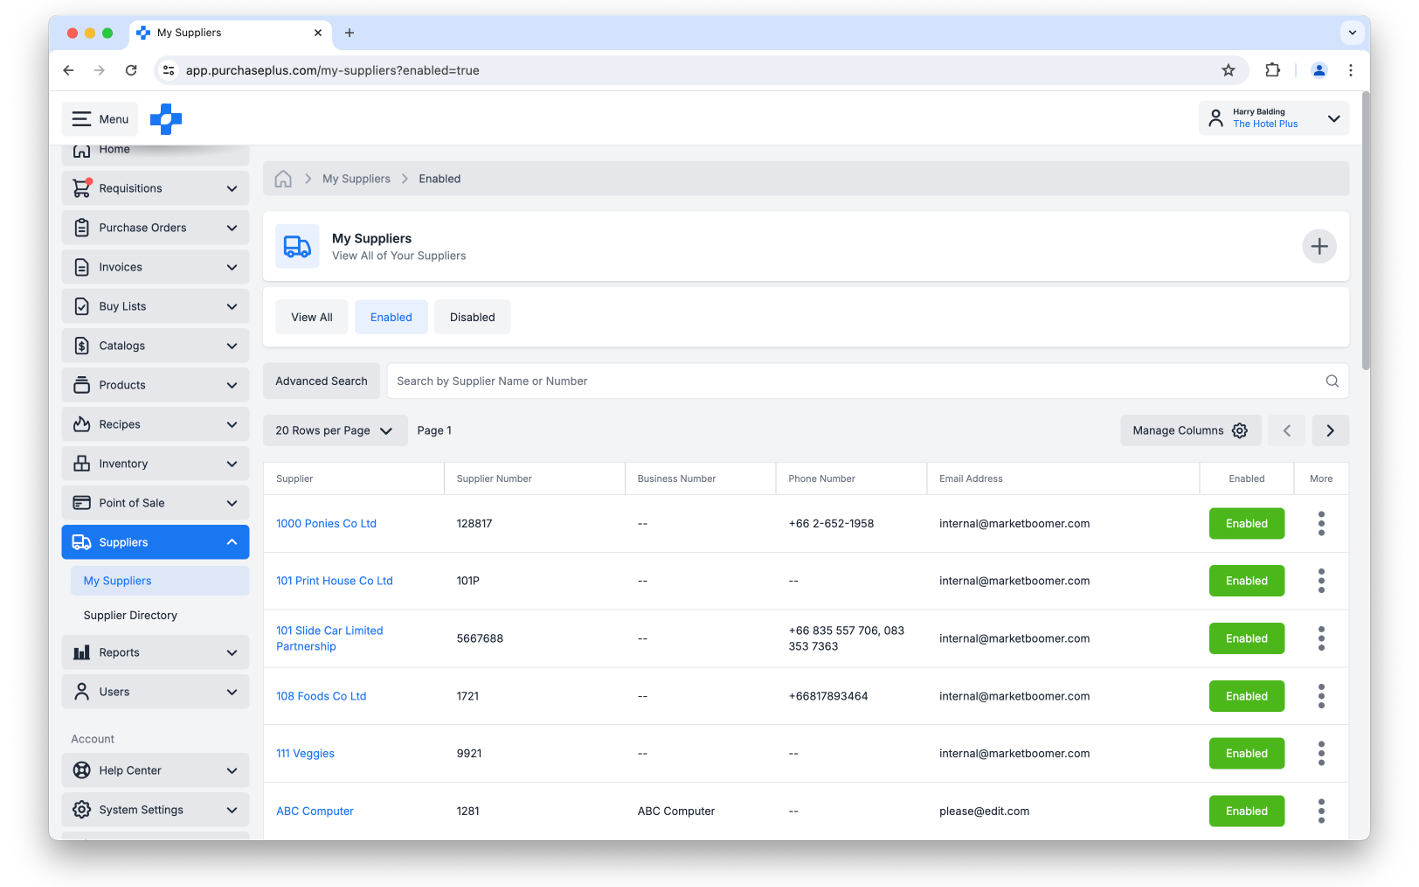Click the Advanced Search button

pos(321,381)
